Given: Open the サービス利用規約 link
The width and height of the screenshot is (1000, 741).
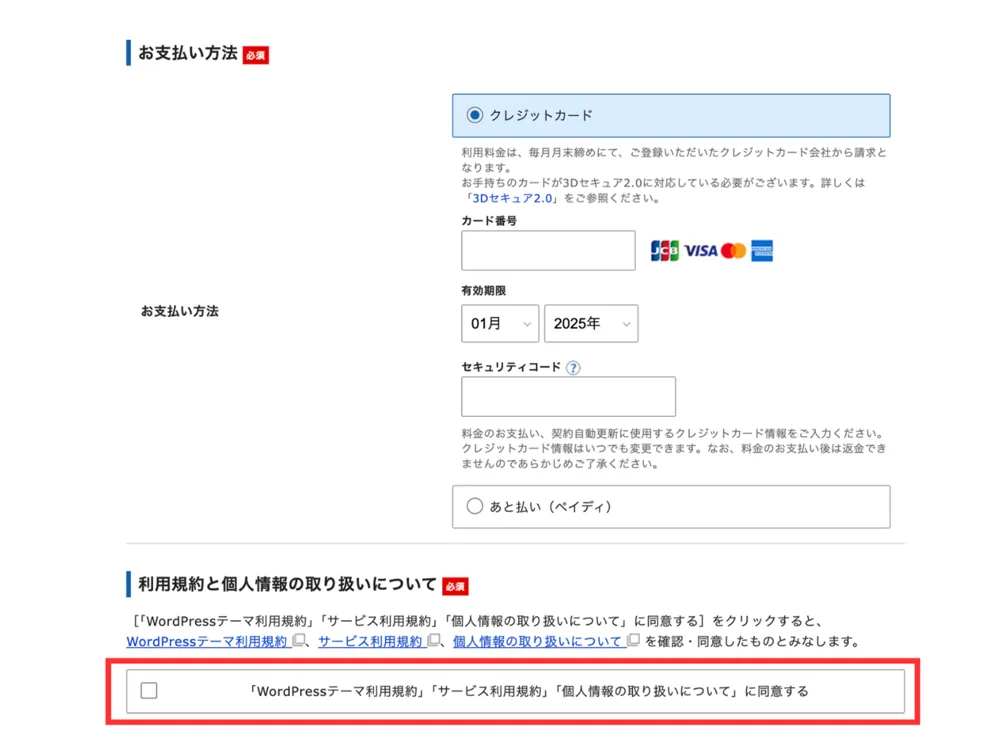Looking at the screenshot, I should [370, 641].
